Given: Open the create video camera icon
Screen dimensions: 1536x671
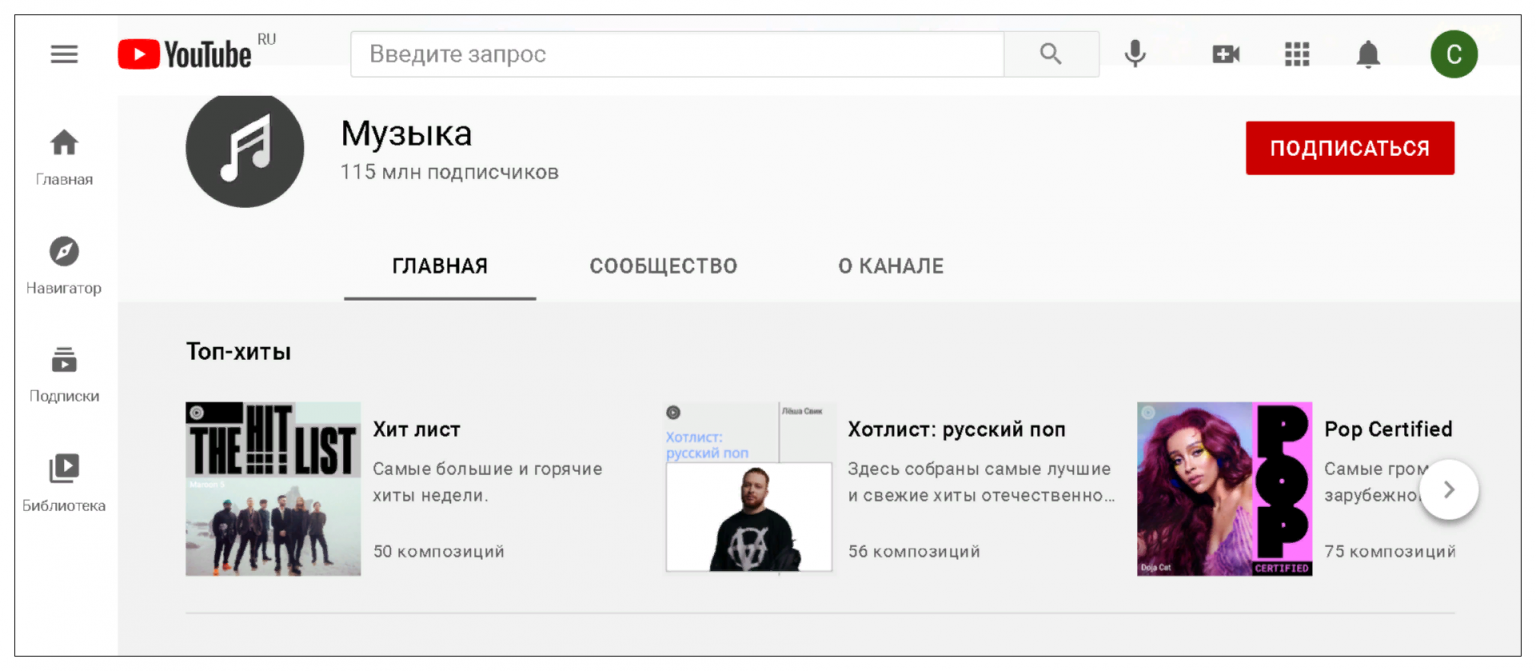Looking at the screenshot, I should [1226, 54].
